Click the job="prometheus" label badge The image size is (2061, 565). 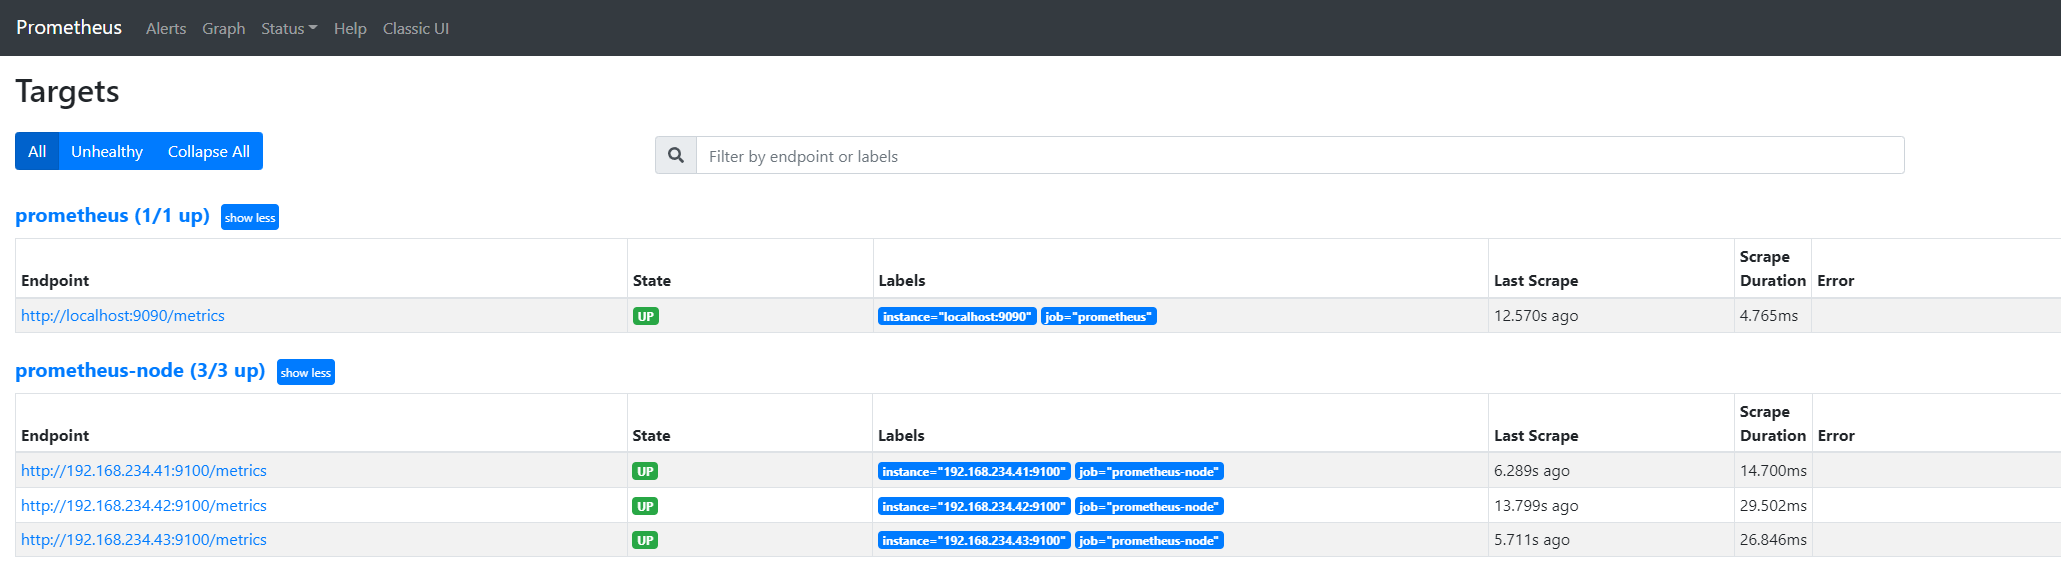tap(1099, 316)
